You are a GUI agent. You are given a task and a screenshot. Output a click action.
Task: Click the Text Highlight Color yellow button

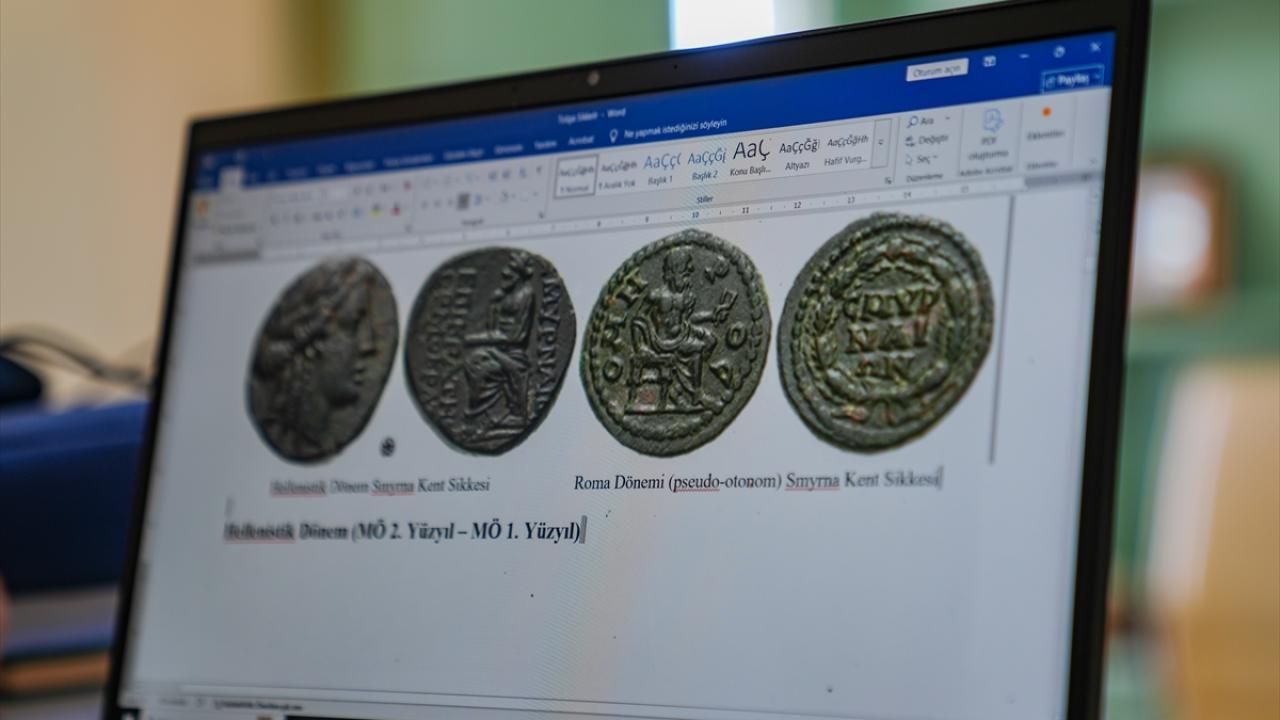coord(376,210)
